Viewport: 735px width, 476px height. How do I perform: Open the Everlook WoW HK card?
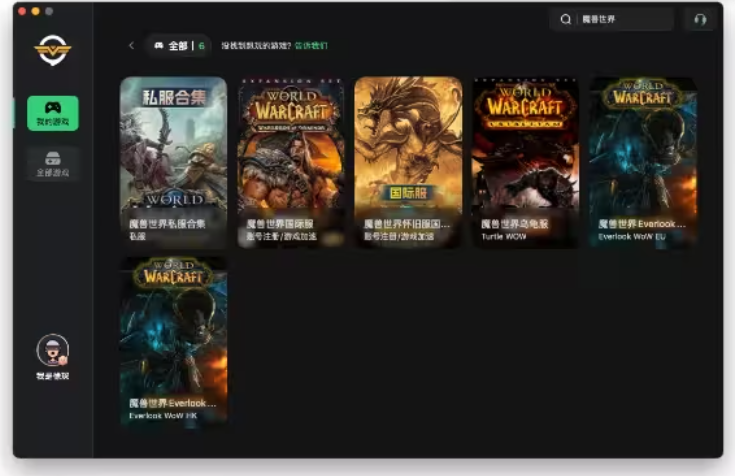pyautogui.click(x=173, y=341)
